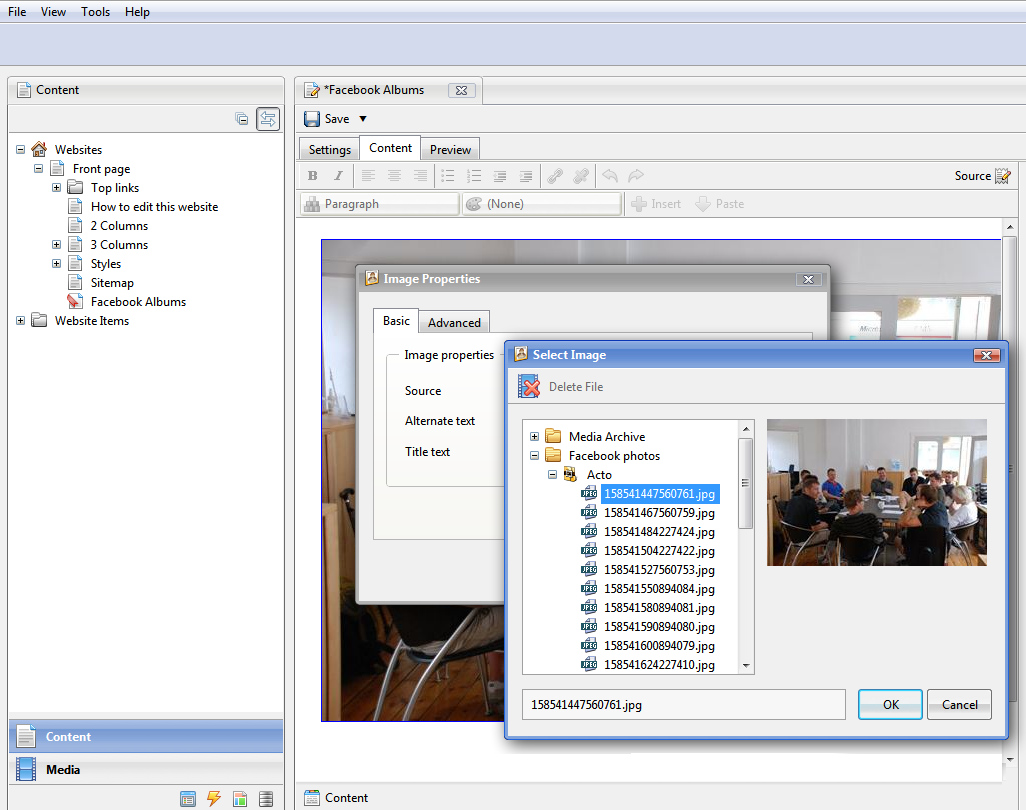Image resolution: width=1026 pixels, height=810 pixels.
Task: Switch to the Advanced tab in Image Properties
Action: pyautogui.click(x=454, y=322)
